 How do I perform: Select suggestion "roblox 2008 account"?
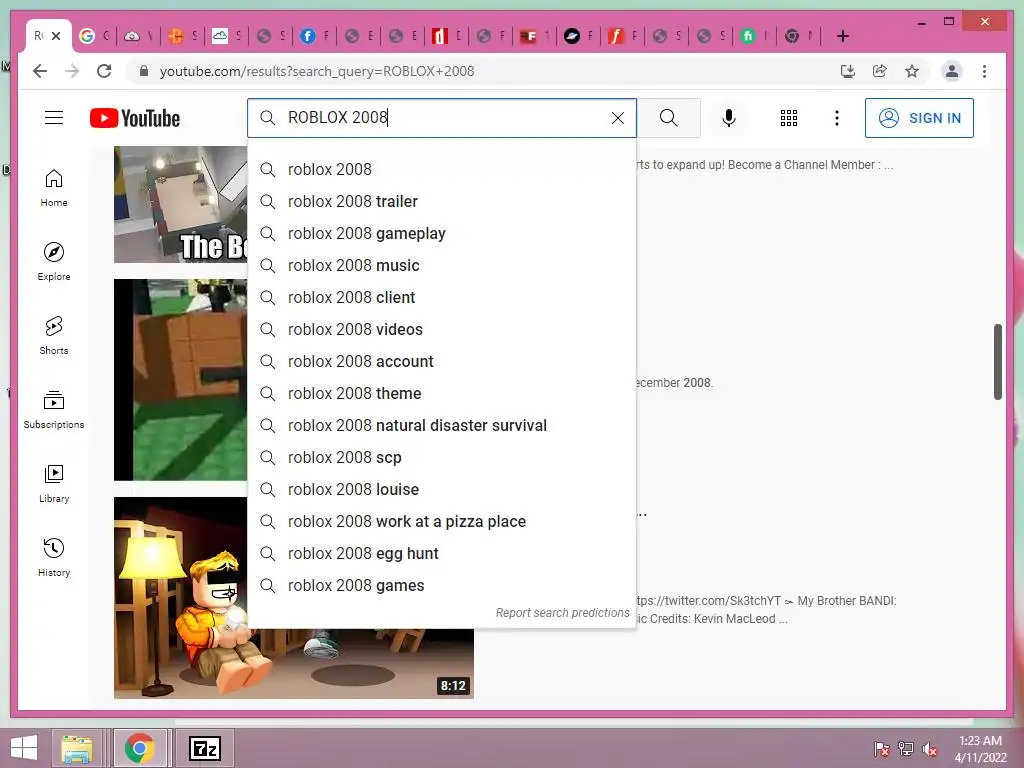(442, 361)
